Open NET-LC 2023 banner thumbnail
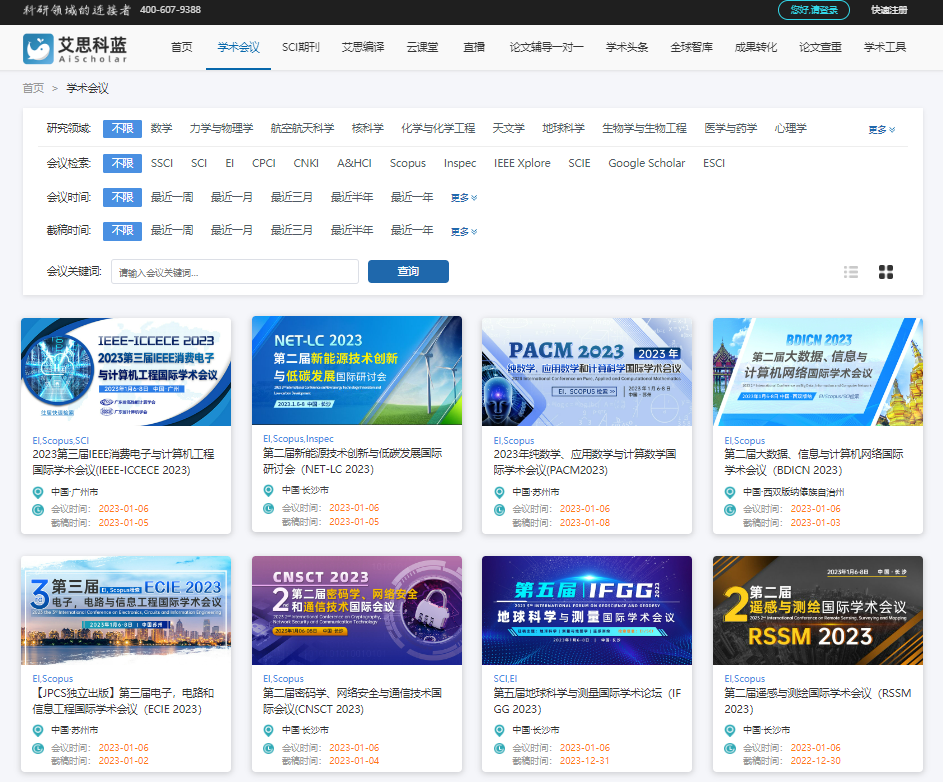Viewport: 943px width, 782px height. point(357,371)
